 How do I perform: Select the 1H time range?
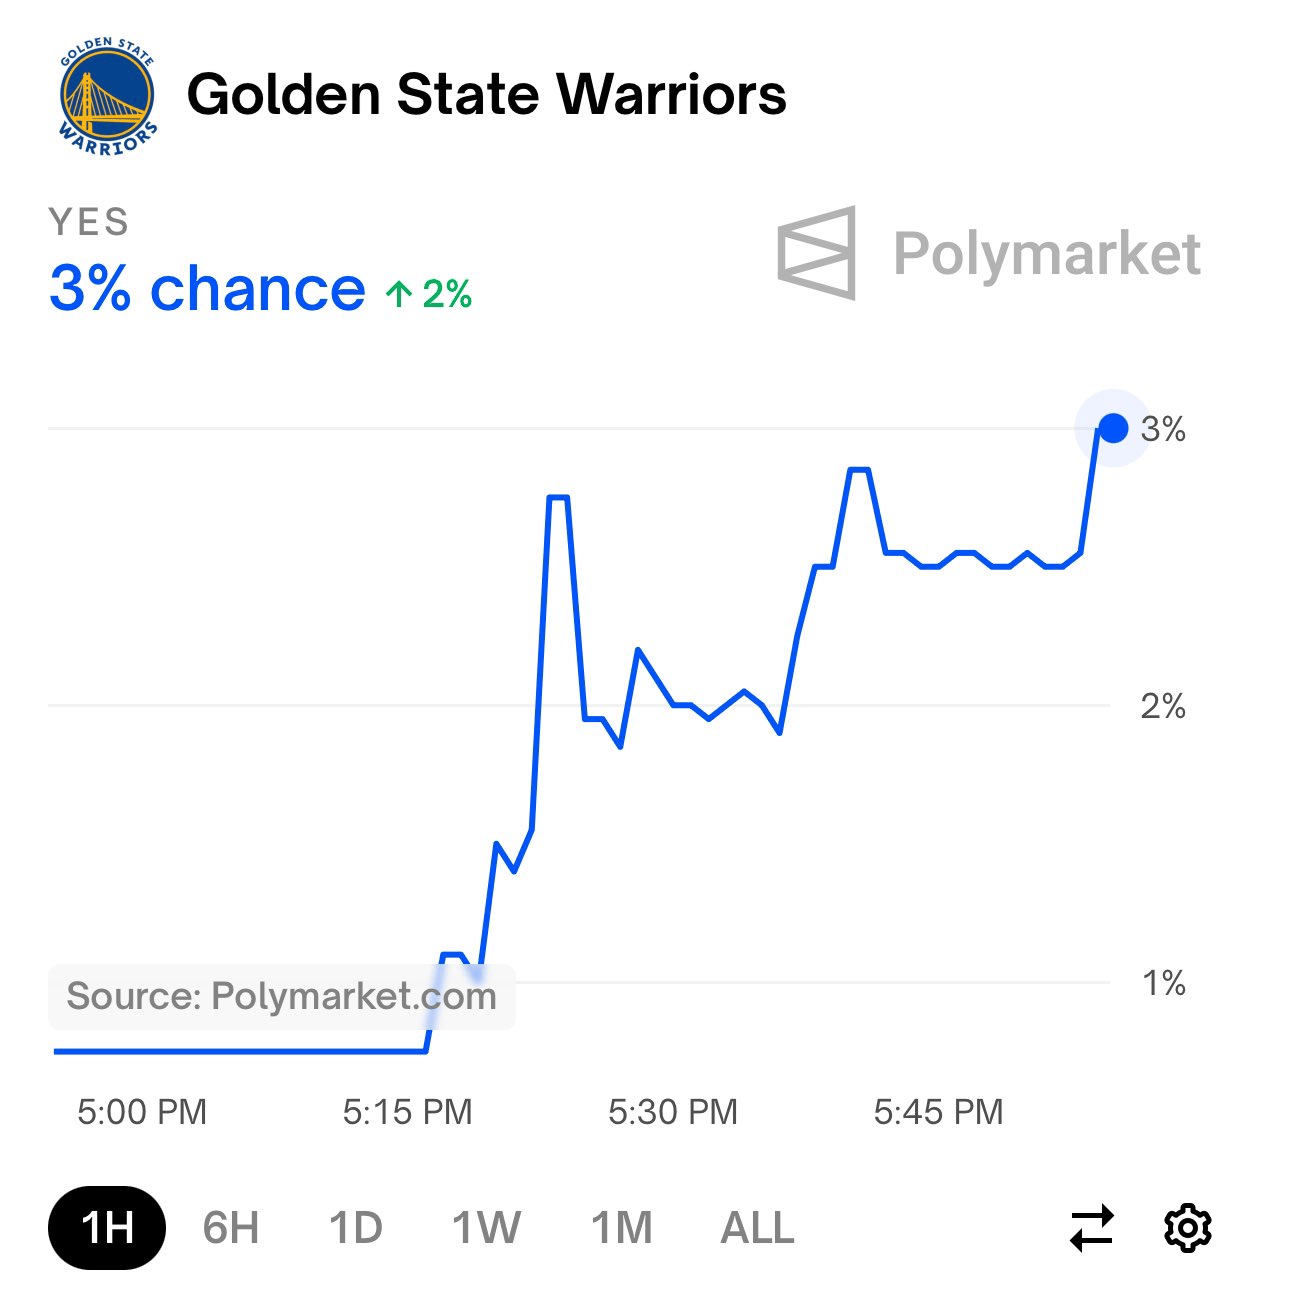tap(107, 1227)
